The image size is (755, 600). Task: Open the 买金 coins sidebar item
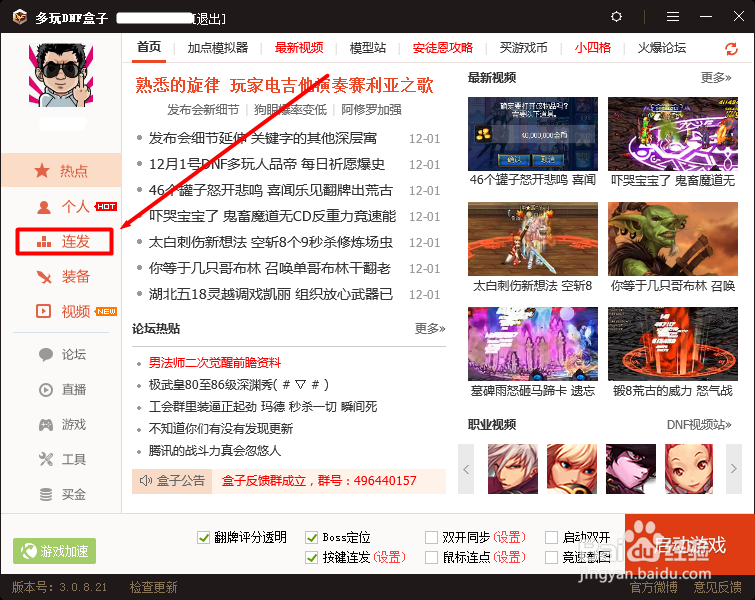[x=63, y=495]
